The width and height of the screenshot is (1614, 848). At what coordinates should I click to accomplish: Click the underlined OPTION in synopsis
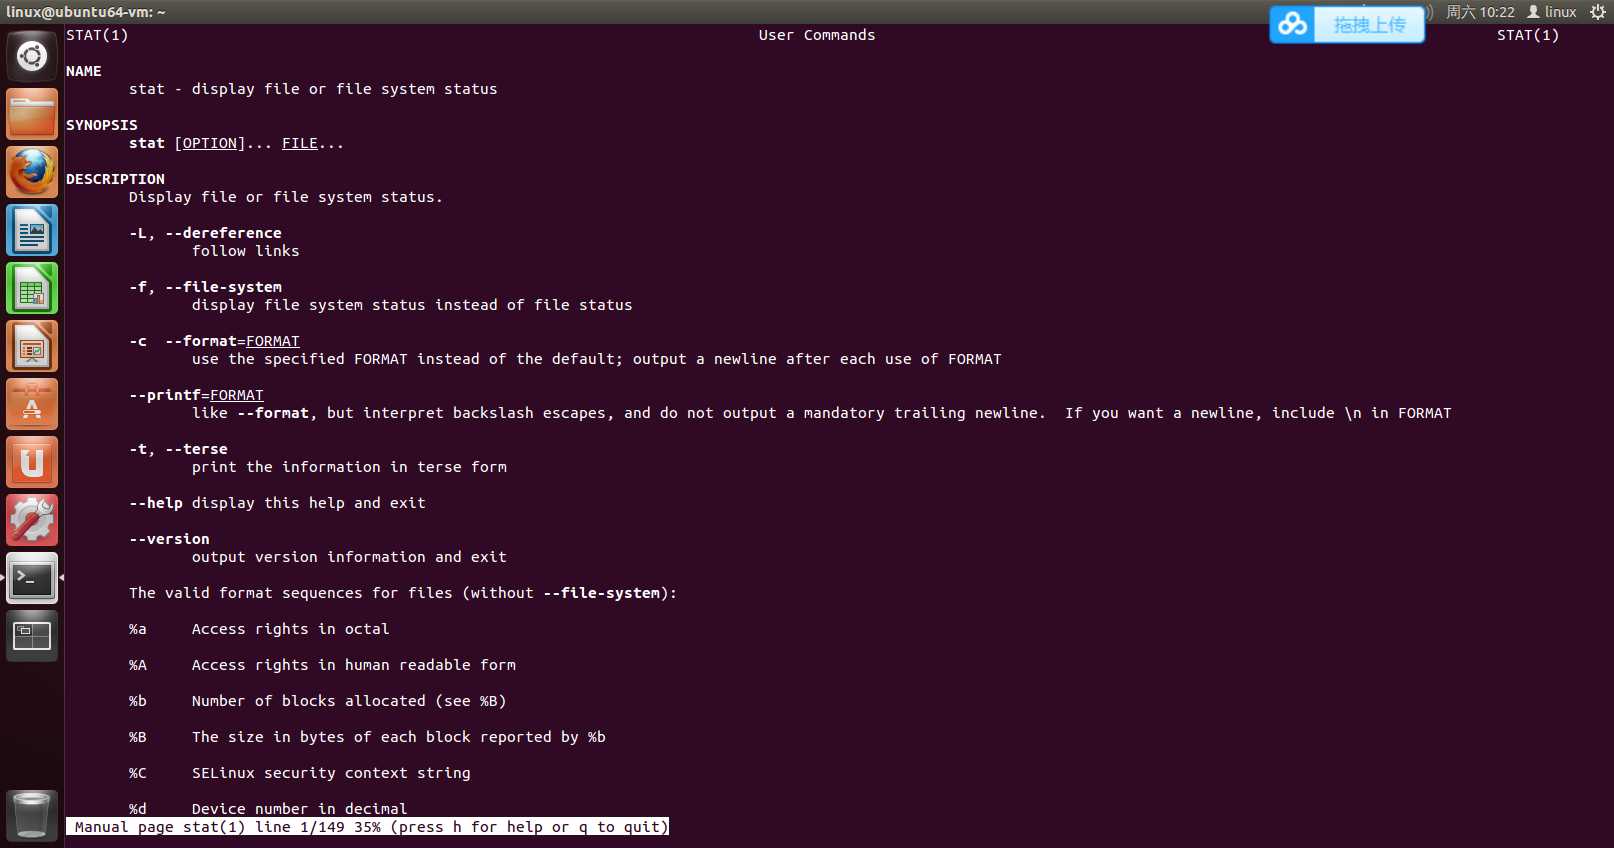point(210,143)
